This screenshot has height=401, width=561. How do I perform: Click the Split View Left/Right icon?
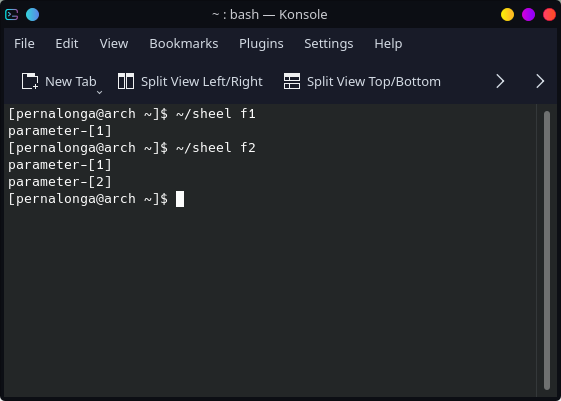click(126, 81)
